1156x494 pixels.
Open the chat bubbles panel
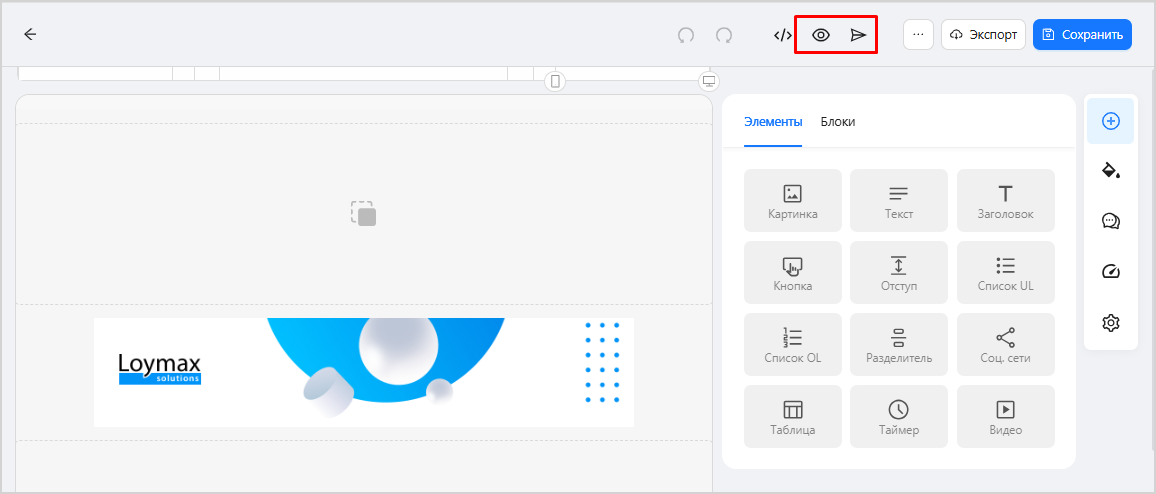[x=1110, y=221]
